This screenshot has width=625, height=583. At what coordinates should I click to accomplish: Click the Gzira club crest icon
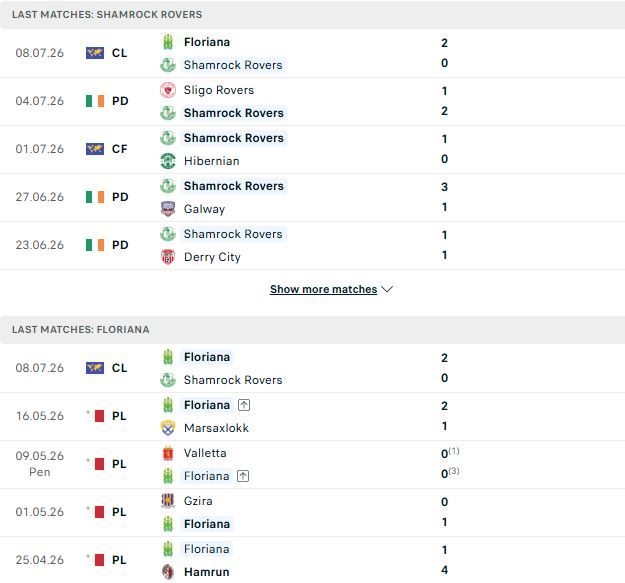pyautogui.click(x=168, y=501)
